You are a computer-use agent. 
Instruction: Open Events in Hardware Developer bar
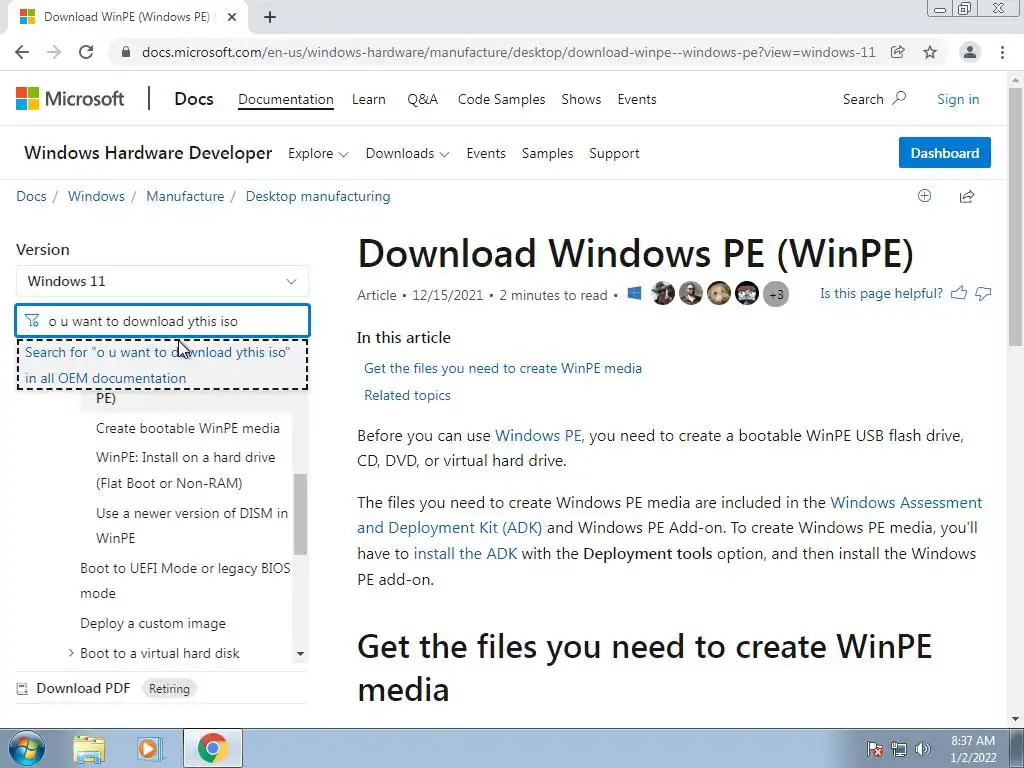pyautogui.click(x=486, y=153)
